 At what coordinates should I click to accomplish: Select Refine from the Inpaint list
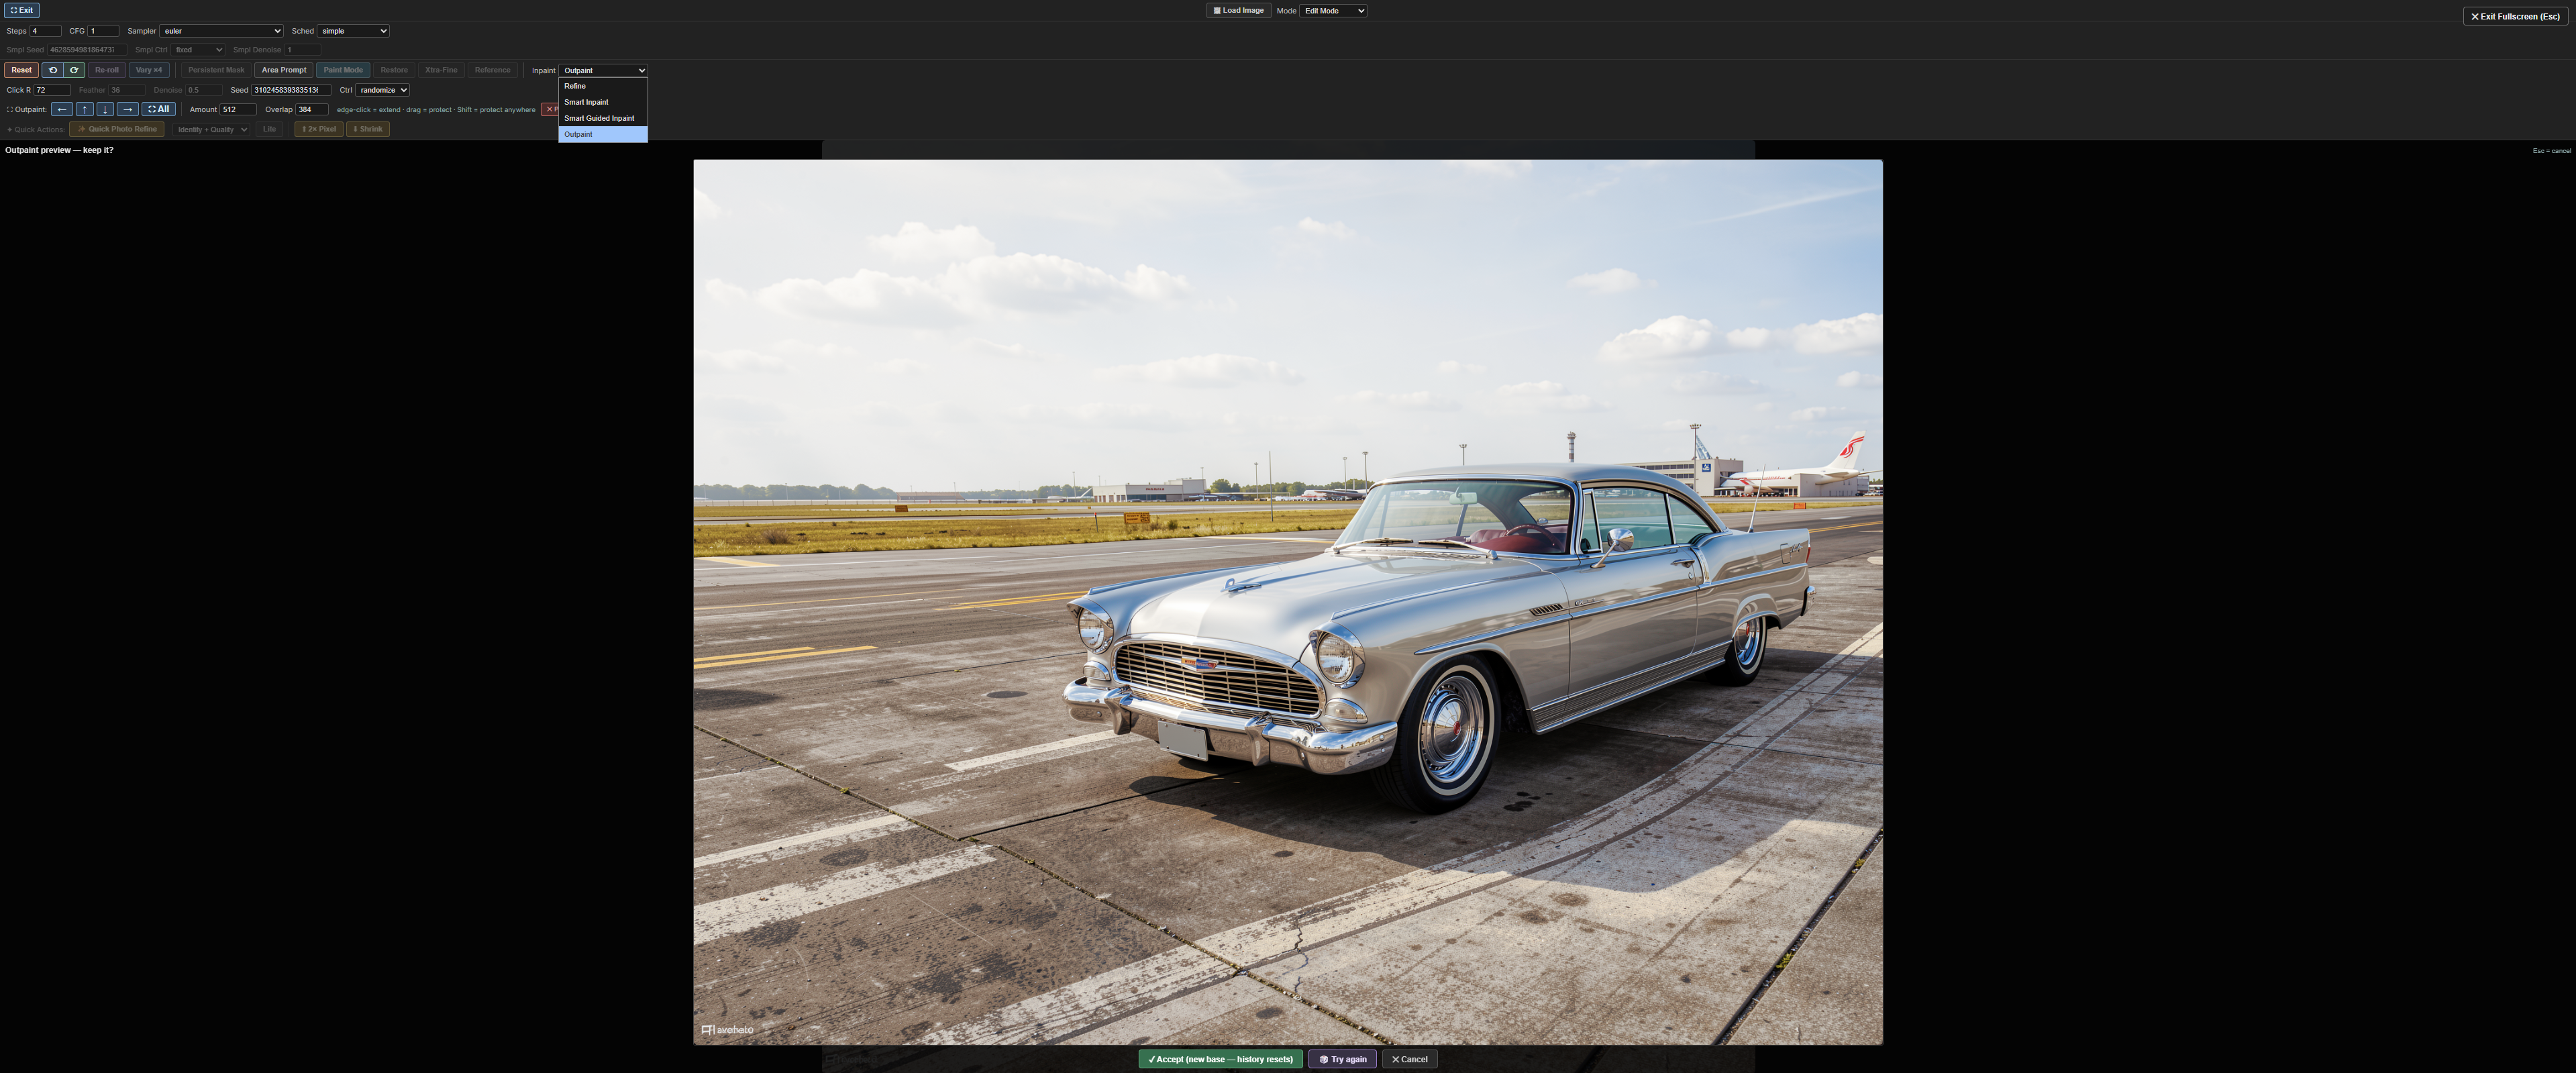coord(603,86)
